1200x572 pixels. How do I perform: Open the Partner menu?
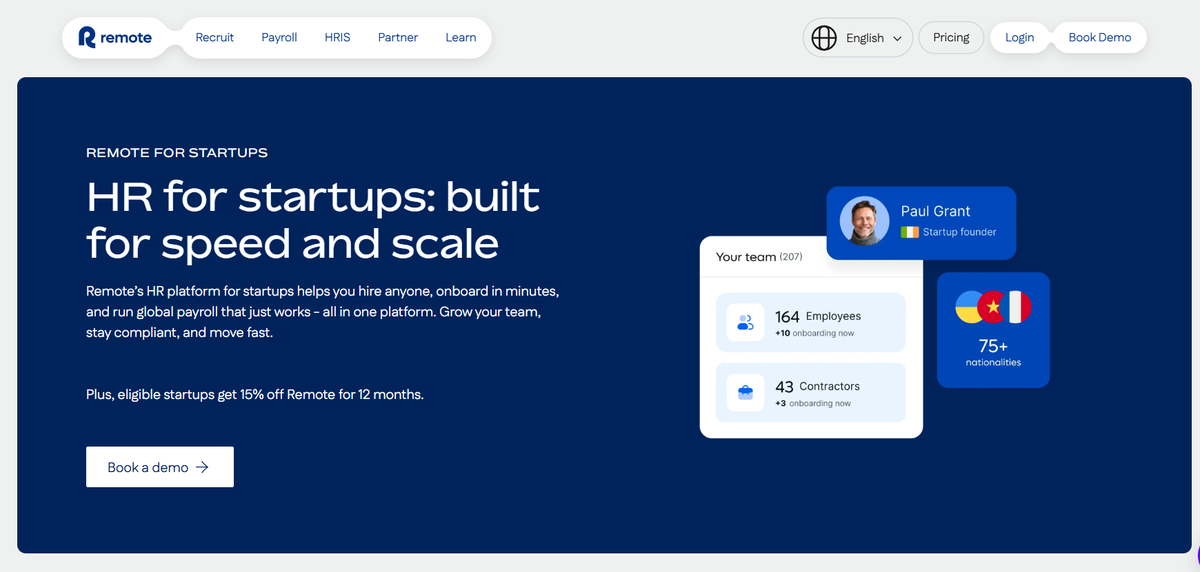(397, 38)
